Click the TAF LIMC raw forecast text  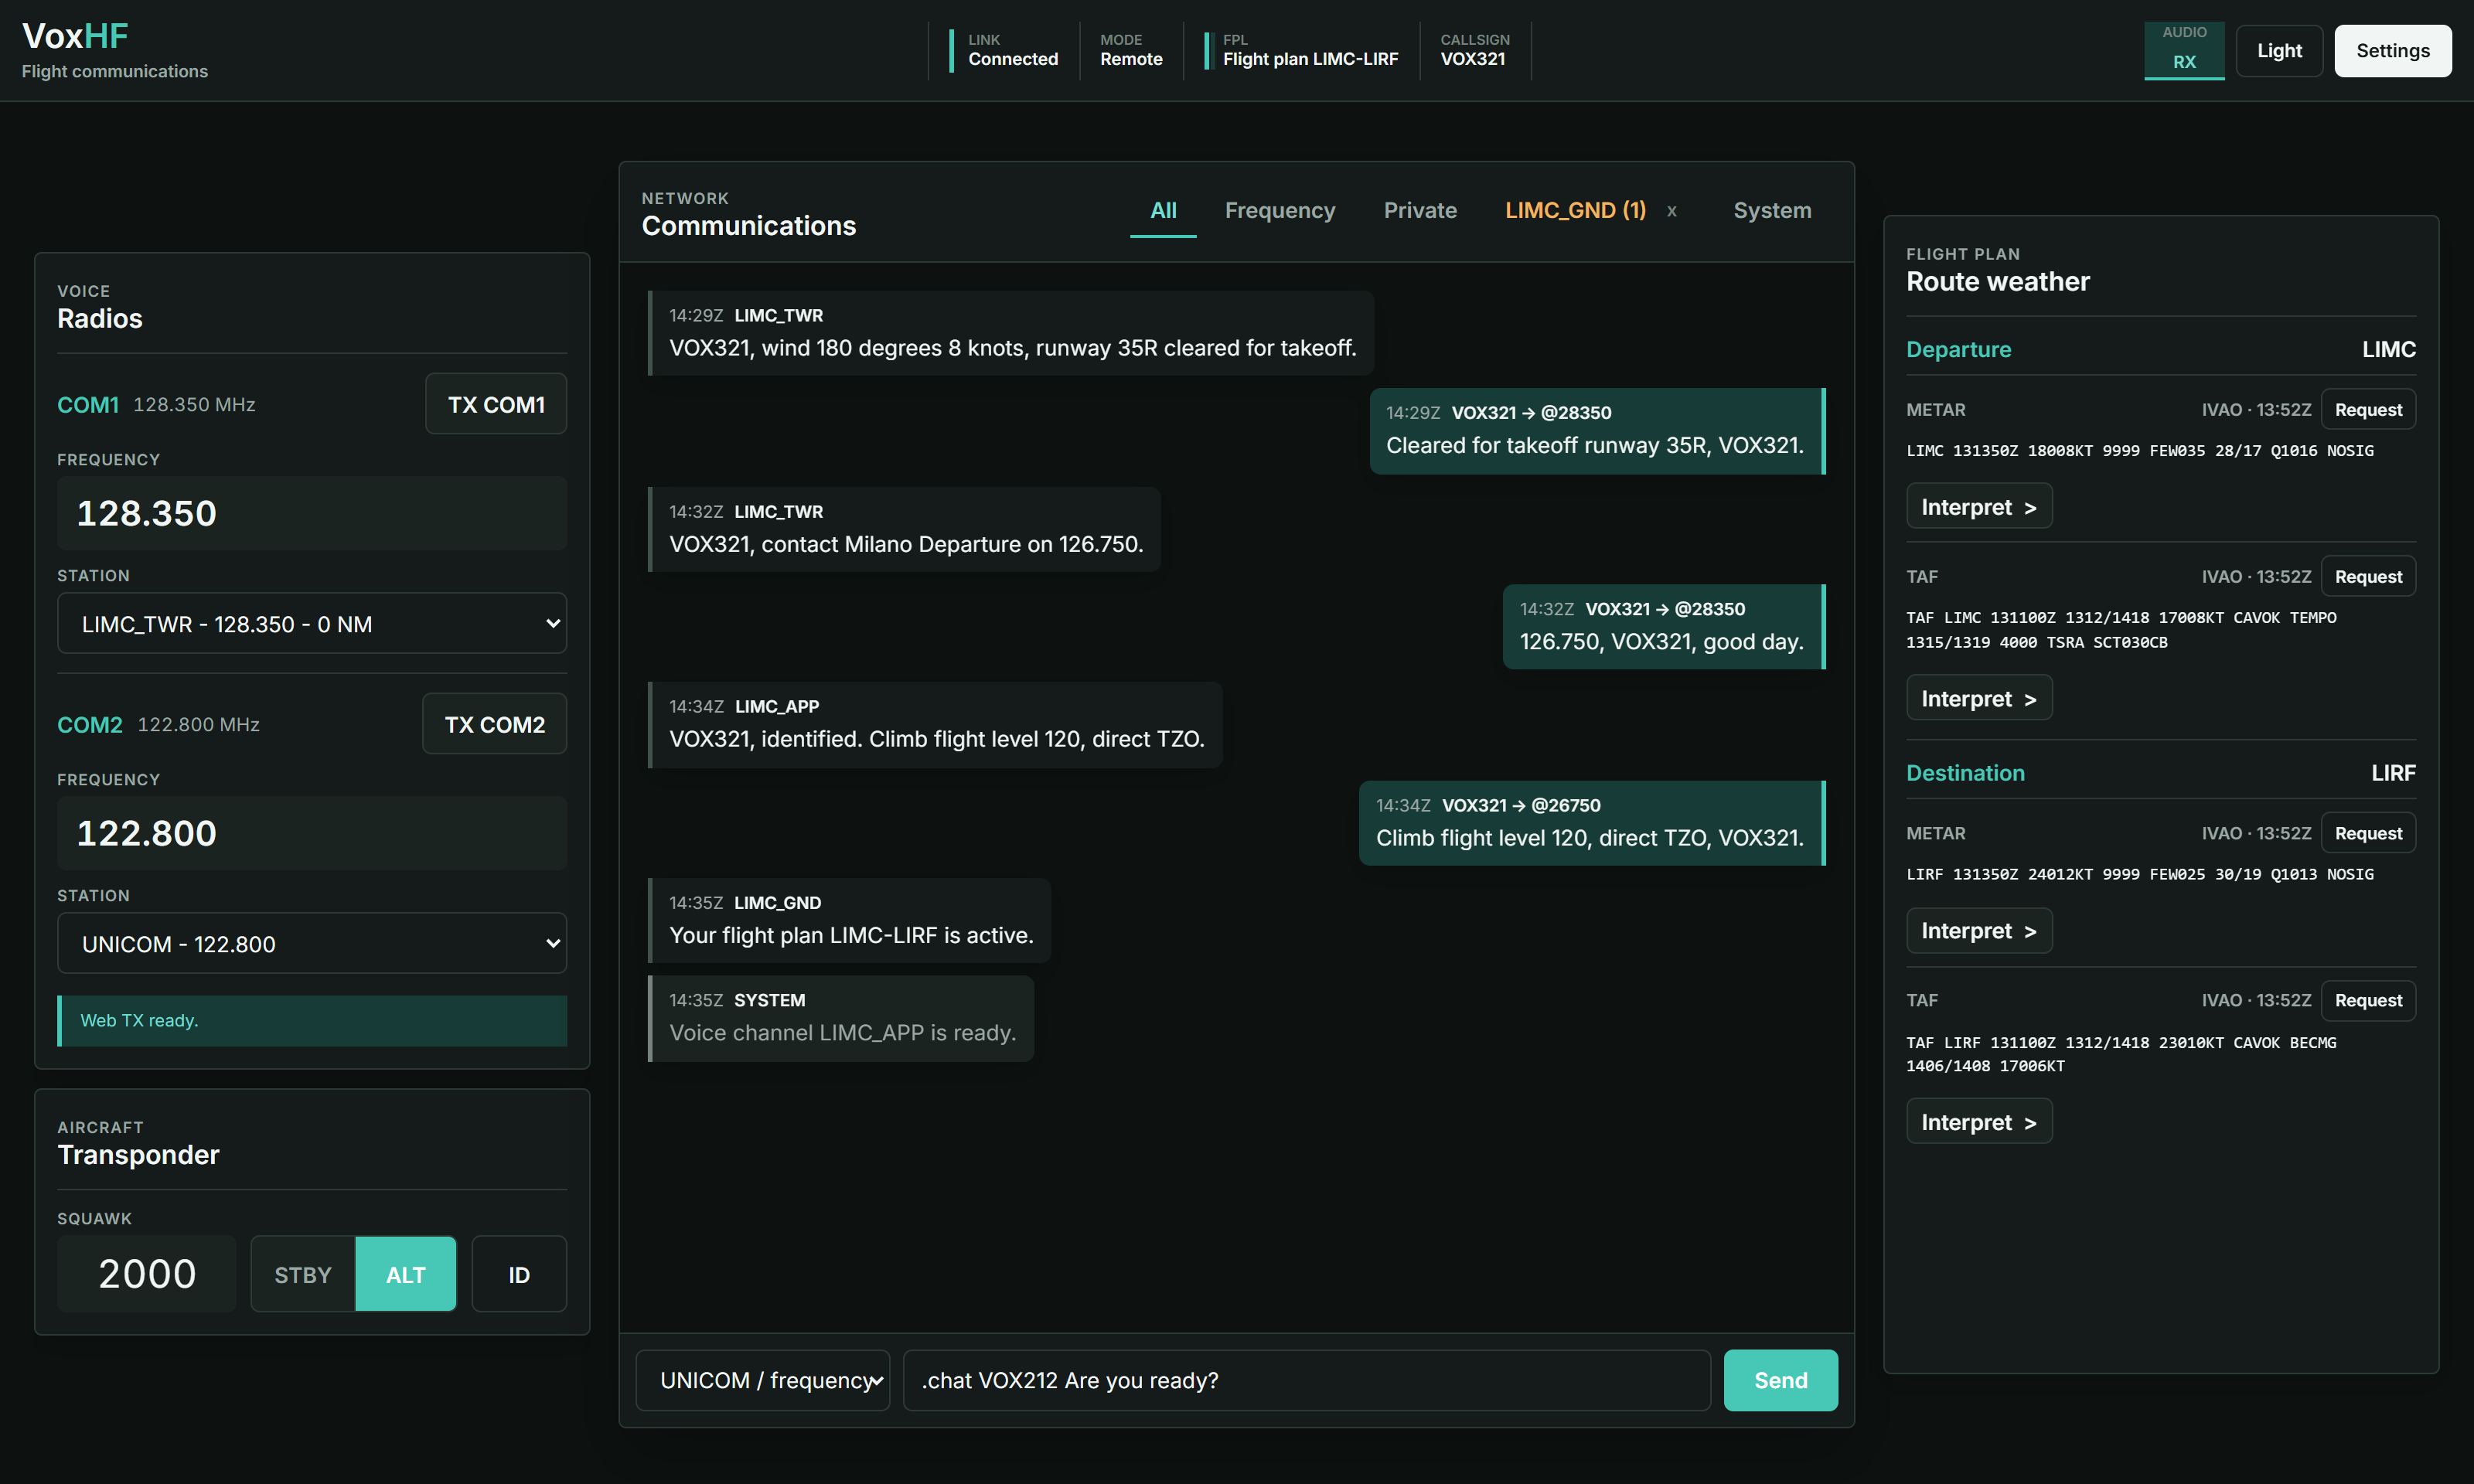click(x=2121, y=630)
